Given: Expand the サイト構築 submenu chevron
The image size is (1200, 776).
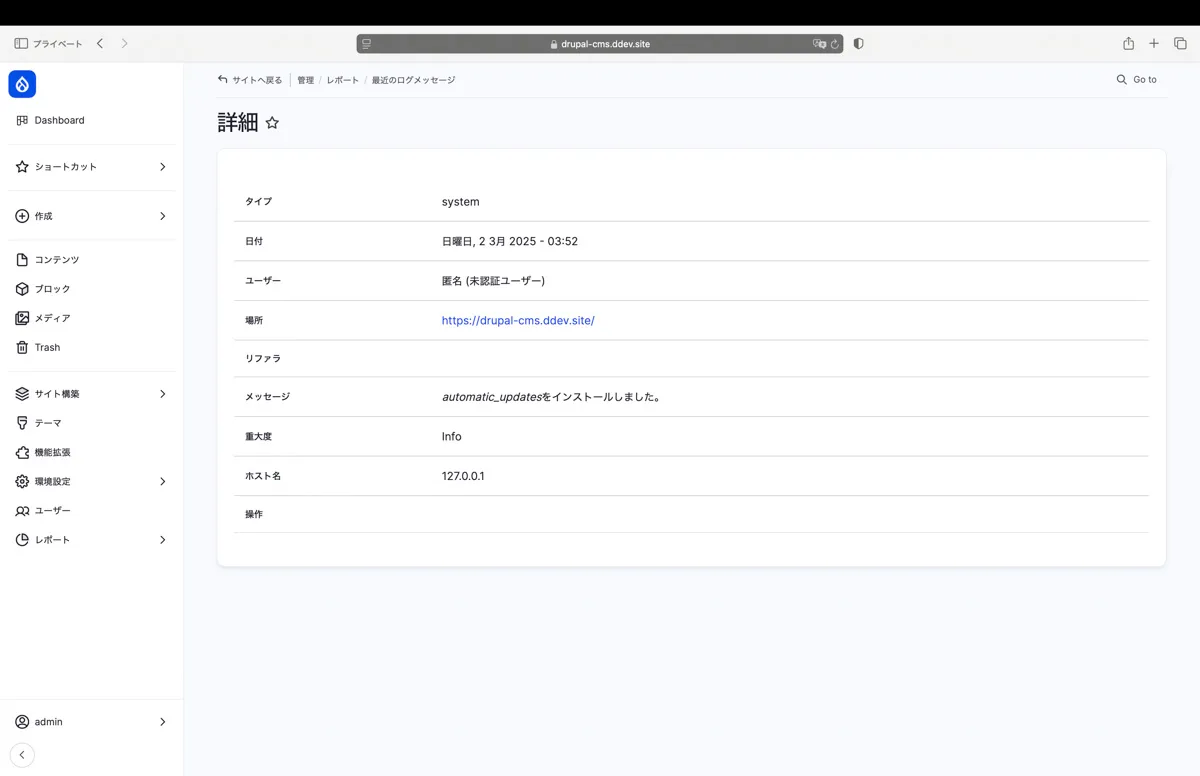Looking at the screenshot, I should click(163, 394).
